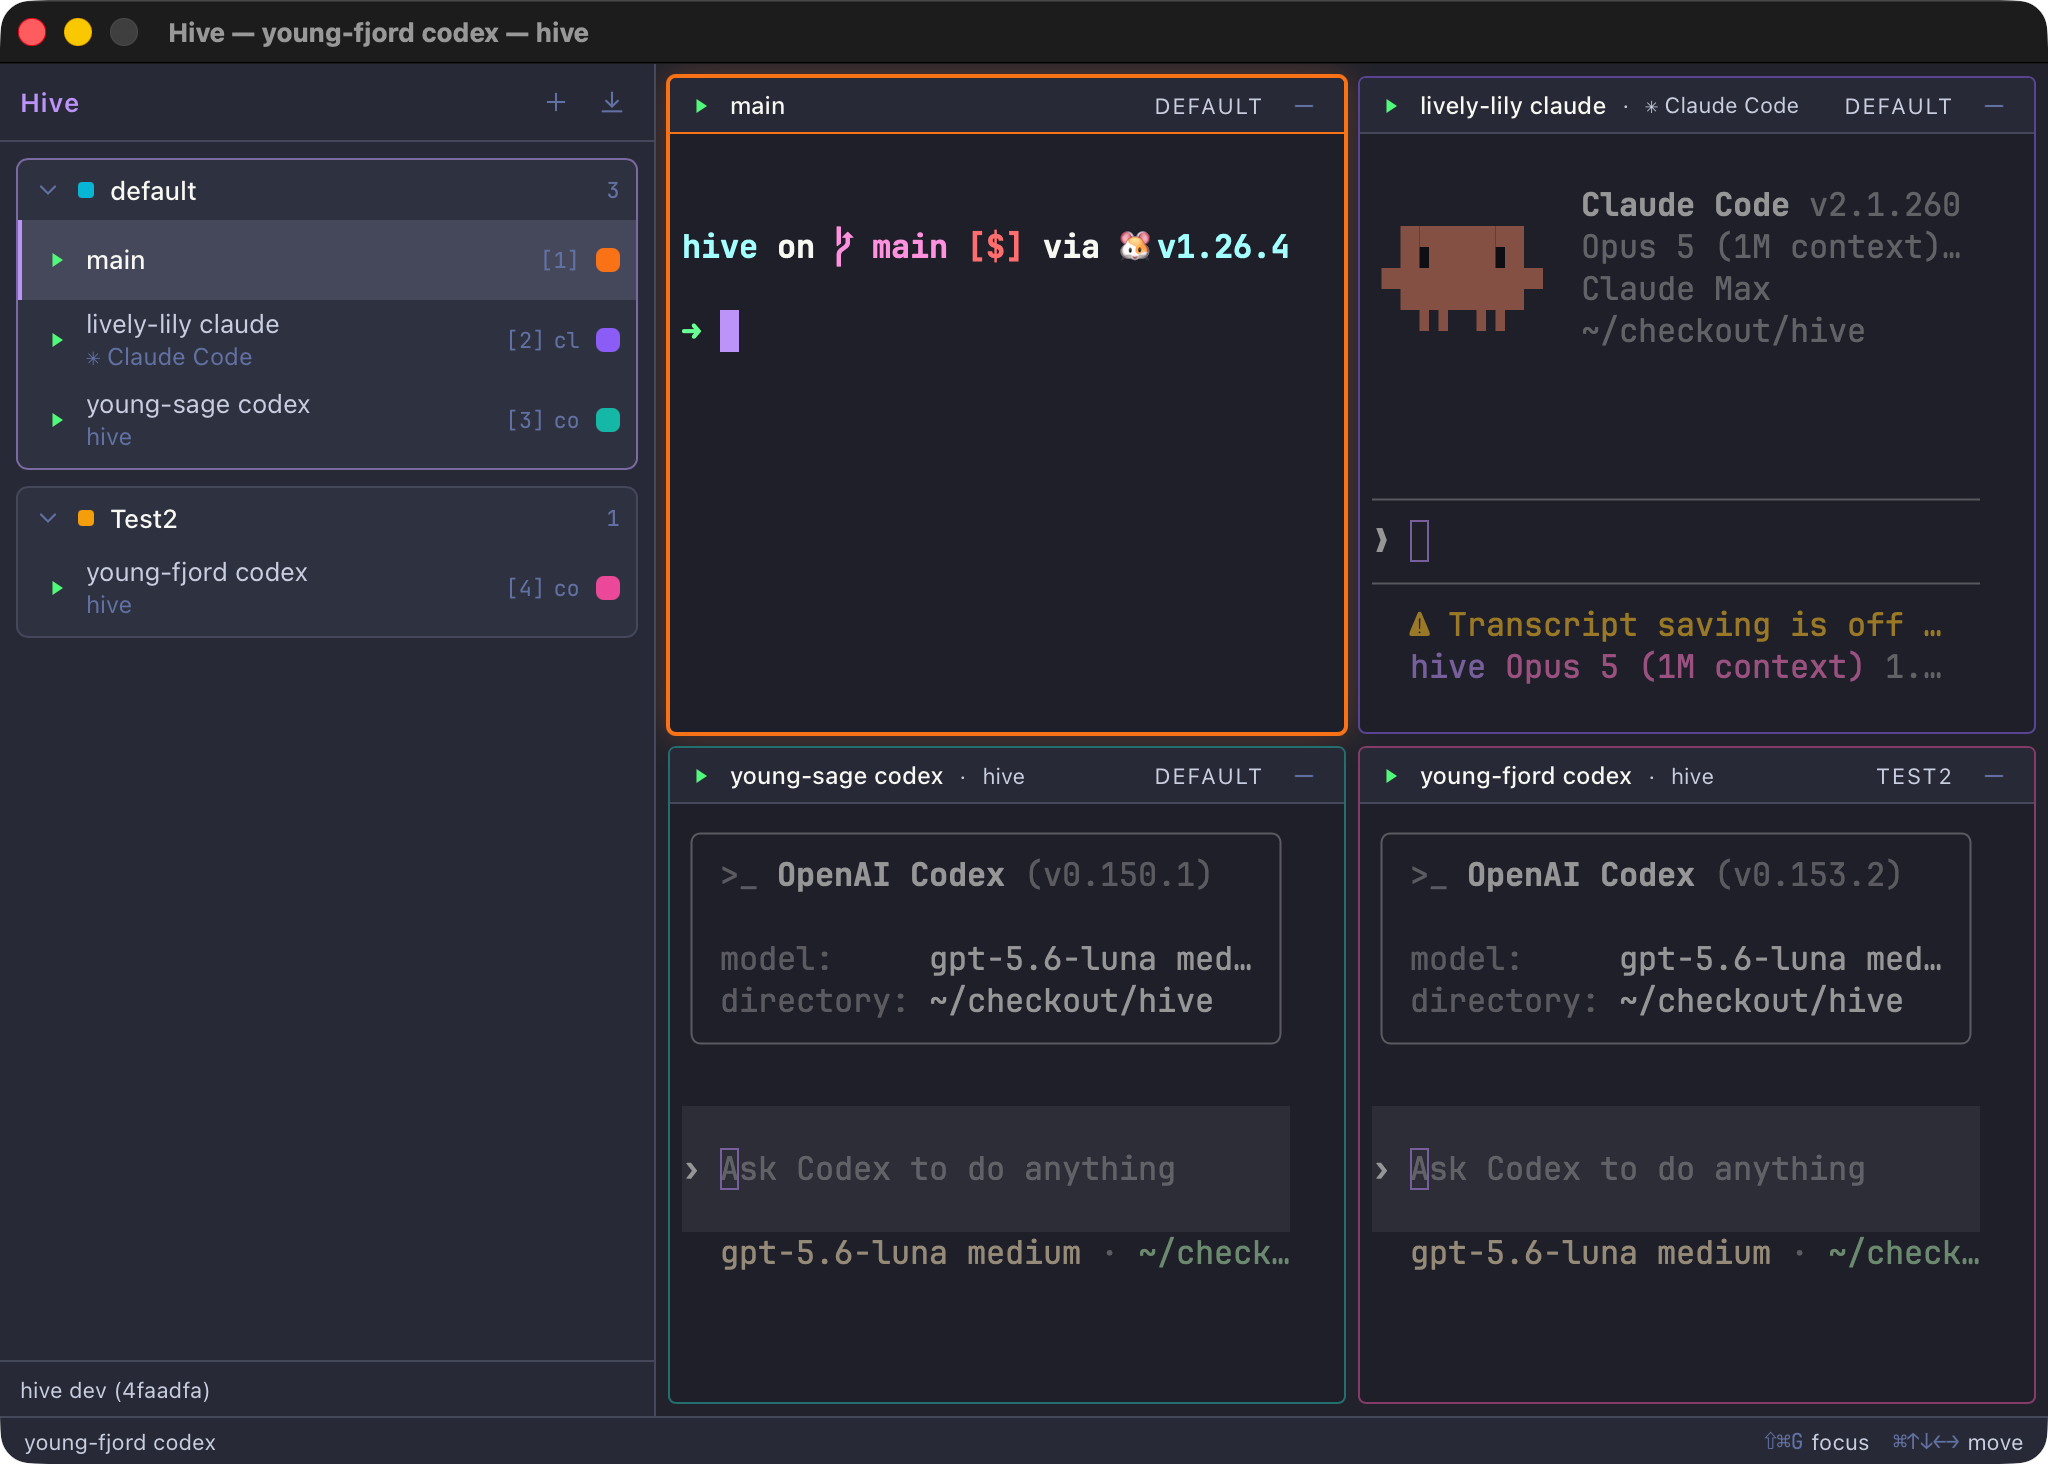
Task: Click default group count 3
Action: pos(613,190)
